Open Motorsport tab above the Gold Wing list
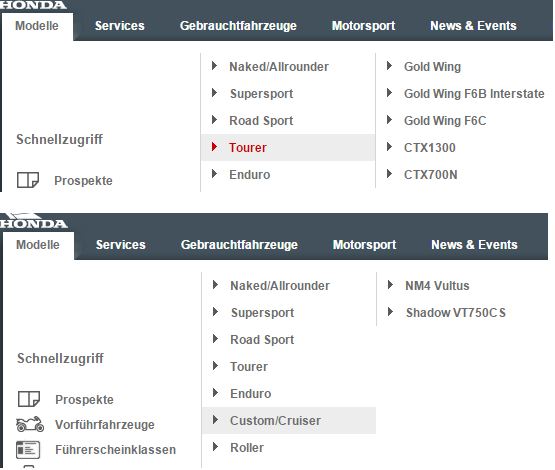 (363, 26)
